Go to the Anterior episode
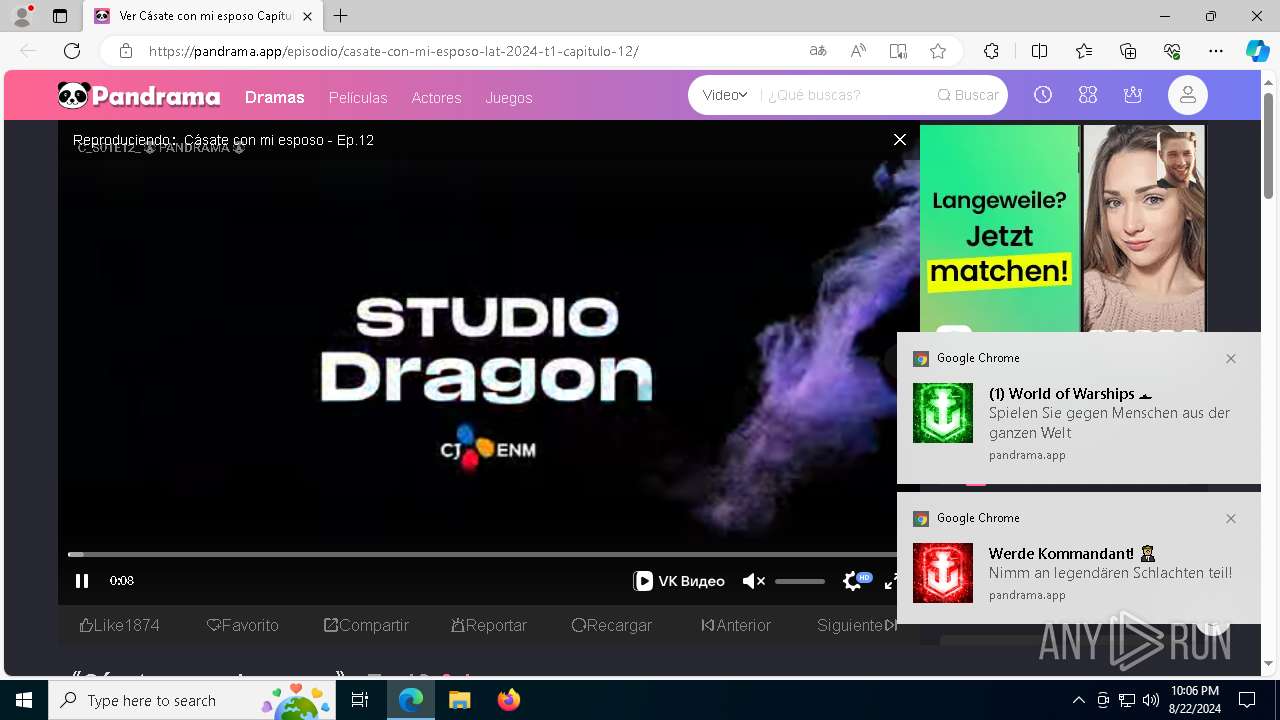The width and height of the screenshot is (1280, 720). pos(736,625)
